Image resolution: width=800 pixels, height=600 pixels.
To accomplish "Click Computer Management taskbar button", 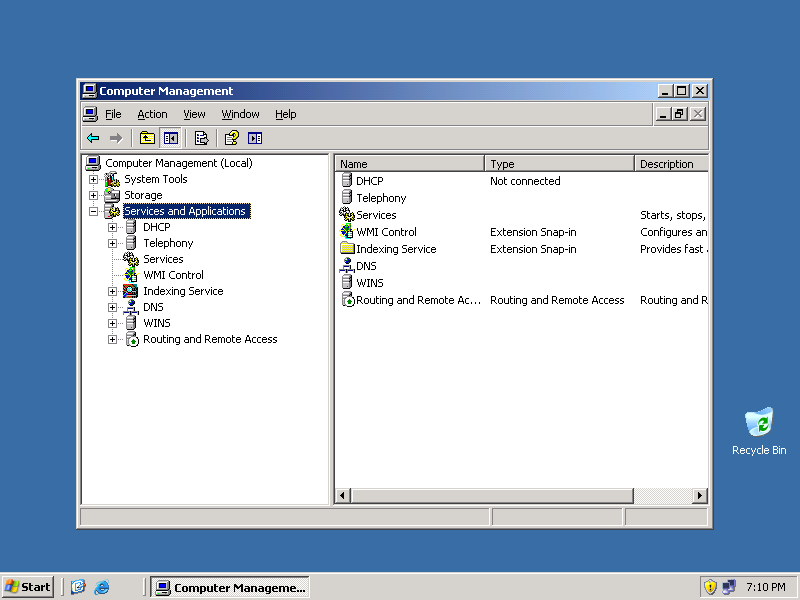I will (x=230, y=587).
